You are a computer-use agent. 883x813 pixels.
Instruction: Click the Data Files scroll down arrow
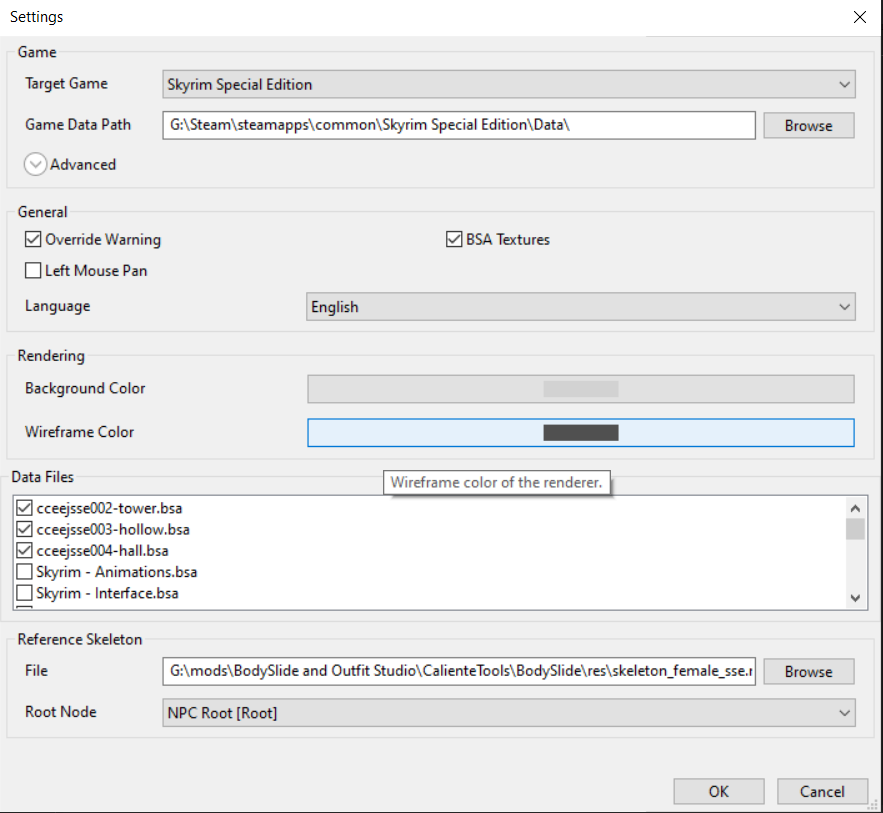855,597
